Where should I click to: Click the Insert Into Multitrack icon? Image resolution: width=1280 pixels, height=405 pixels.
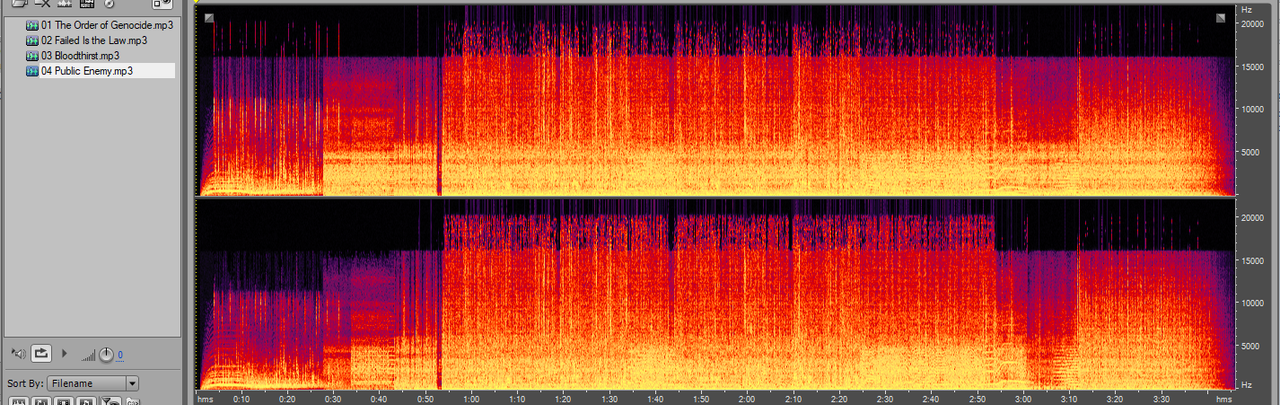pos(65,4)
